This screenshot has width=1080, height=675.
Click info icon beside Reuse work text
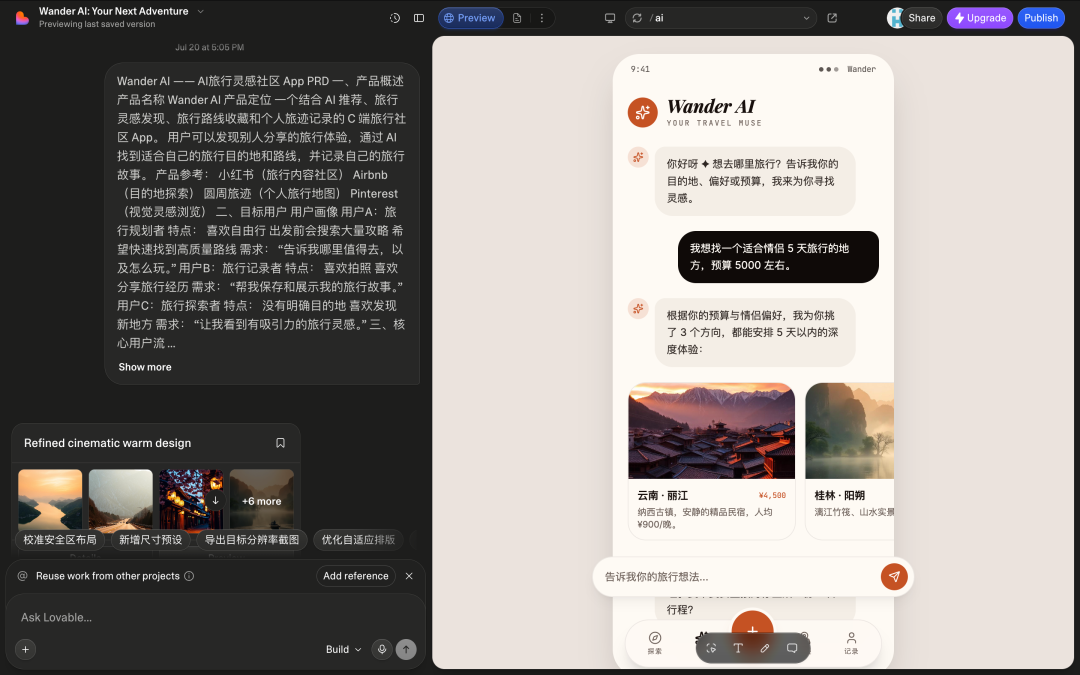tap(189, 576)
